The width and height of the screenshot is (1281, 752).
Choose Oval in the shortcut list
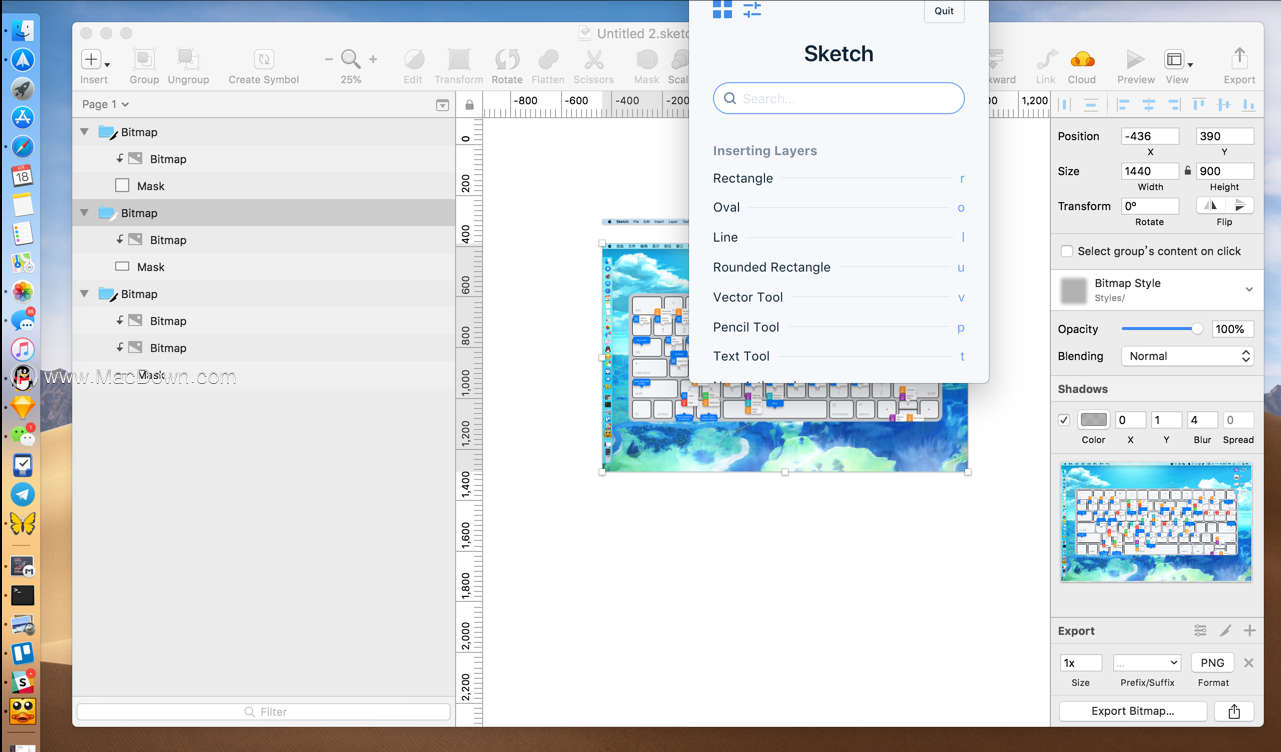(x=838, y=207)
